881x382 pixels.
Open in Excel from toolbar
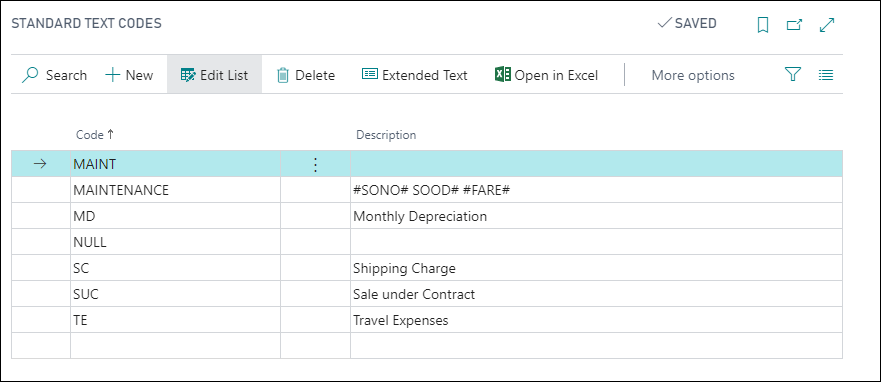tap(546, 75)
